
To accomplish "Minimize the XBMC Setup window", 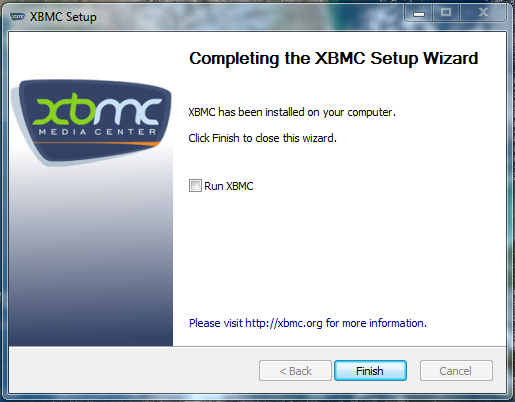I will pos(419,14).
